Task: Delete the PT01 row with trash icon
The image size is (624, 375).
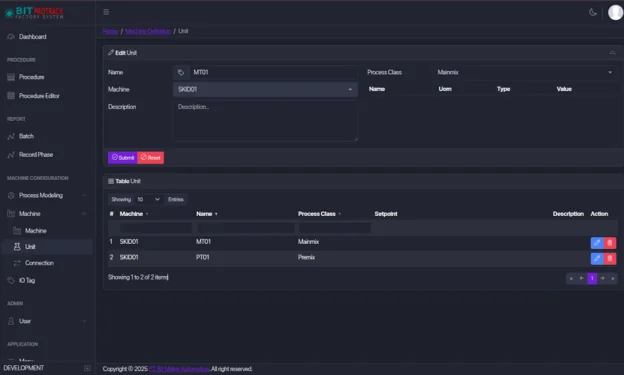Action: tap(610, 259)
